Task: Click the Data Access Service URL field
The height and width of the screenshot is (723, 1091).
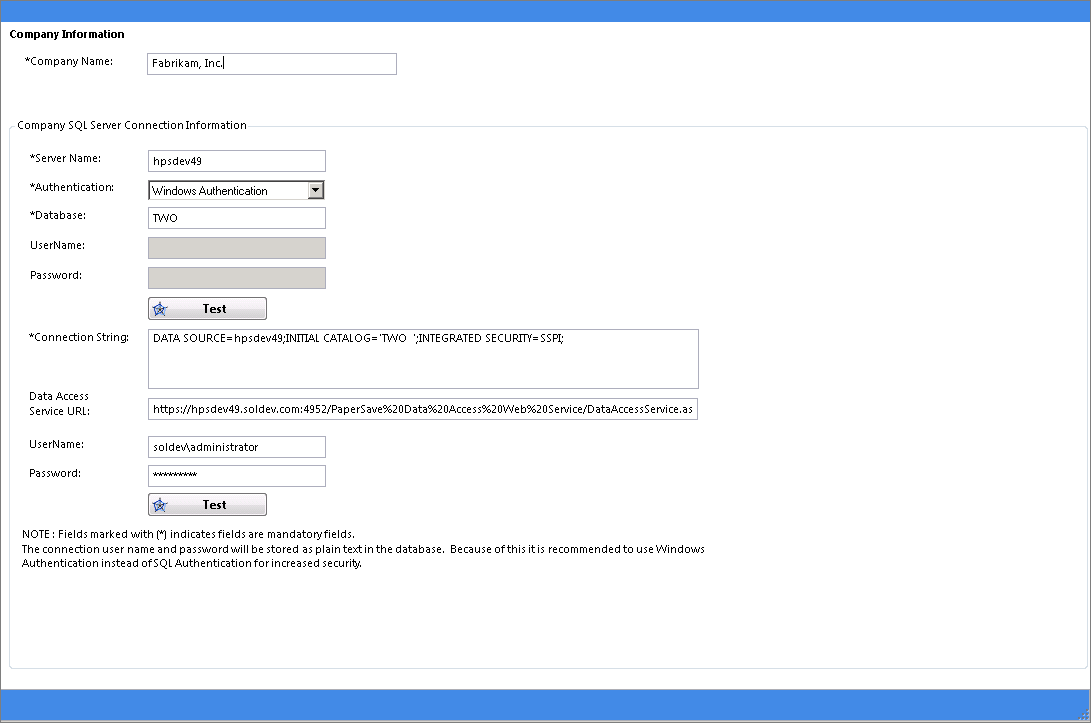Action: click(423, 409)
